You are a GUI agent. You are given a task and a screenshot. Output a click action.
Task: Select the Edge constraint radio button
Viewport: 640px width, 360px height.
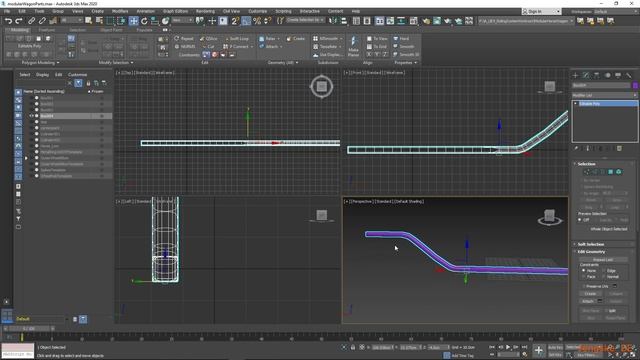[604, 270]
